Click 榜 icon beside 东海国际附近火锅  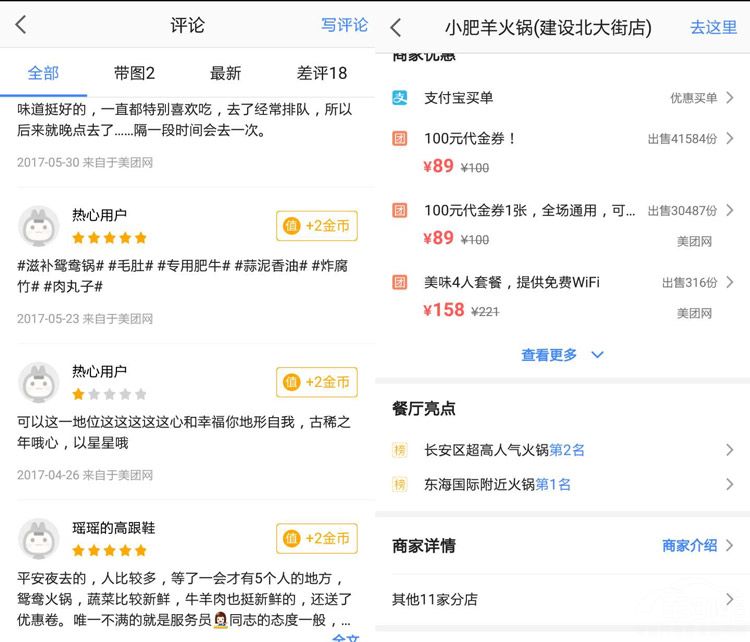coord(400,485)
